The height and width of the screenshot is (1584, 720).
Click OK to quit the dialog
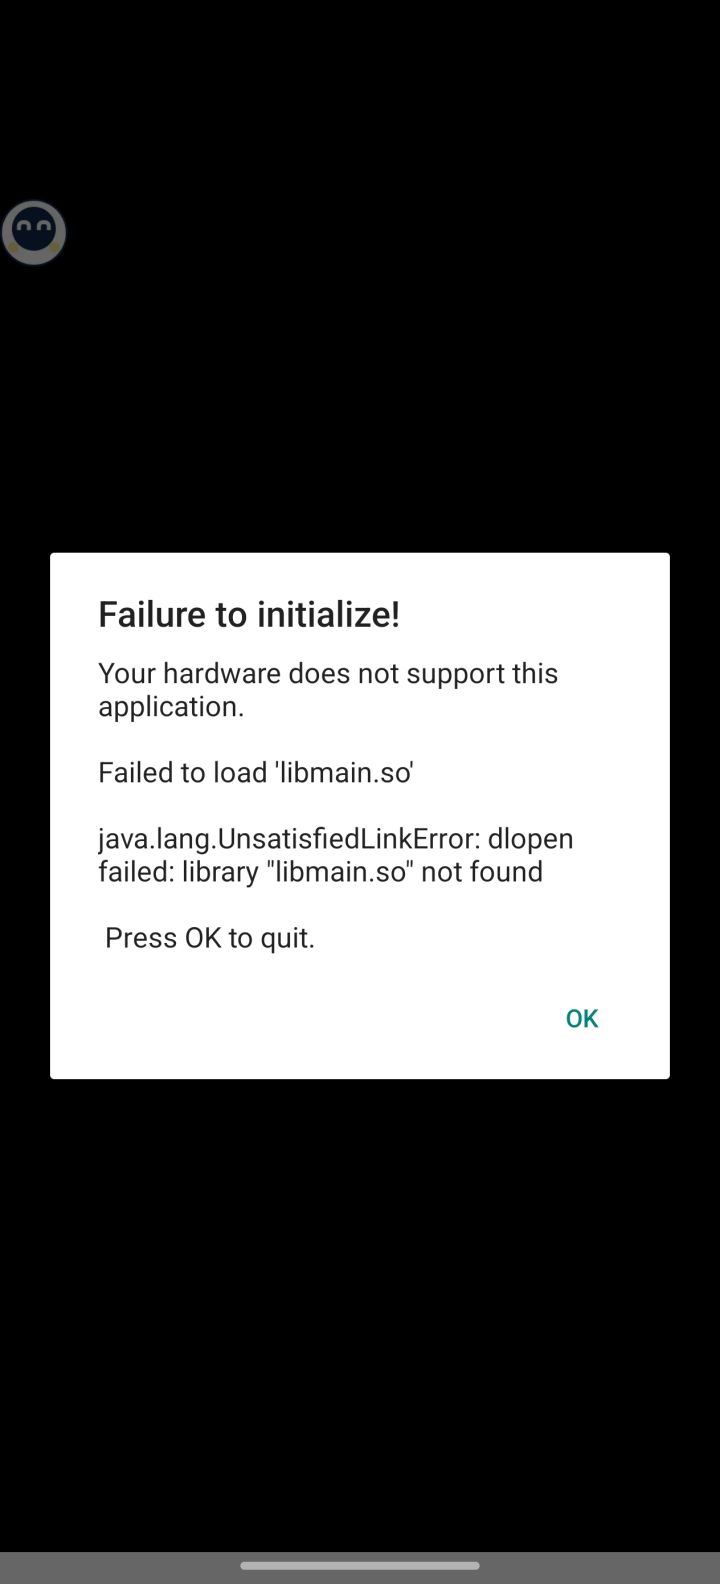coord(581,1018)
